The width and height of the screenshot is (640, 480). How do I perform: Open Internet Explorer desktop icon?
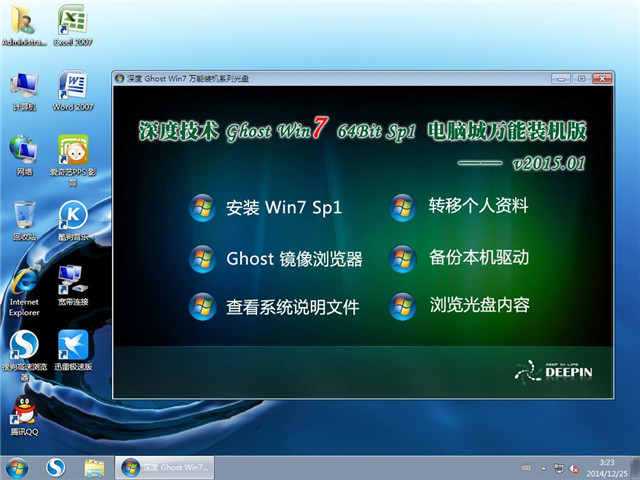[24, 291]
